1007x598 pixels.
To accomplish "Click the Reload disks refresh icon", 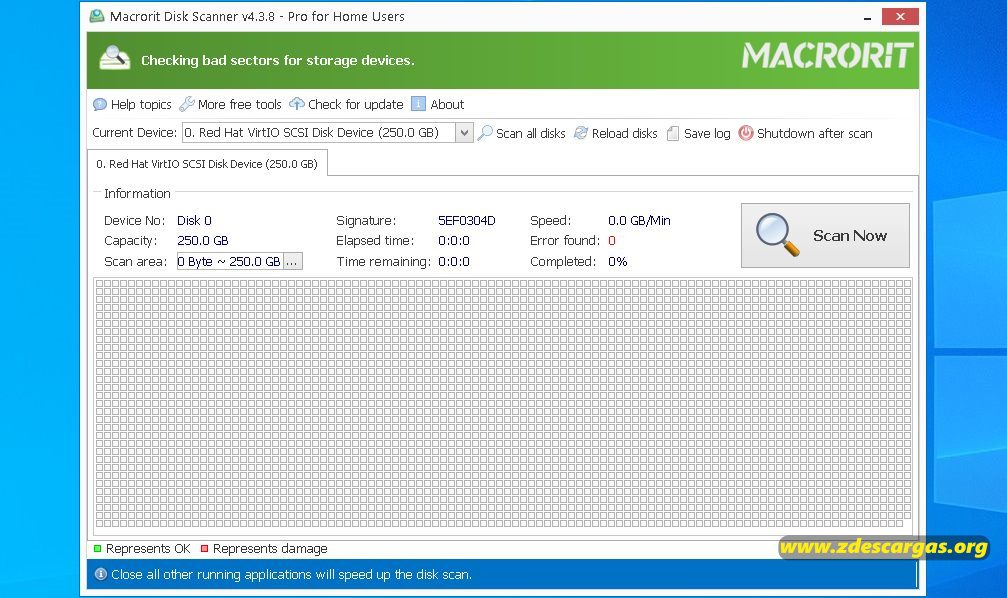I will pos(581,133).
